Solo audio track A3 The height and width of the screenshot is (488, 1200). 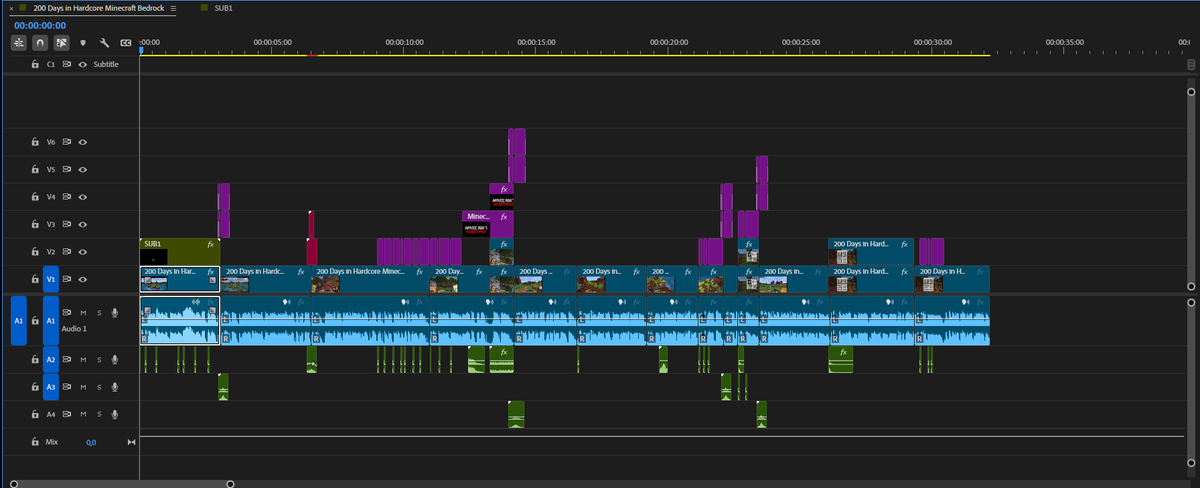coord(99,386)
